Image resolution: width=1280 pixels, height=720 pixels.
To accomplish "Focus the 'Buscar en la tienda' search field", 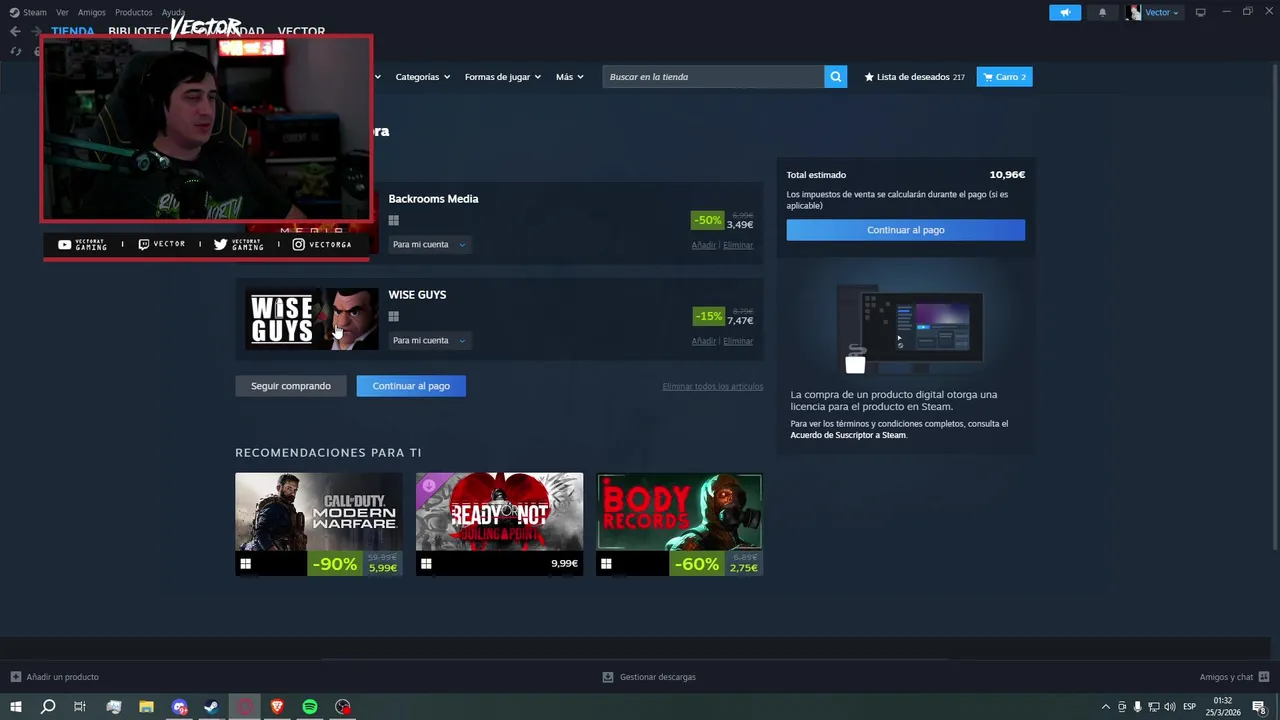I will (713, 77).
